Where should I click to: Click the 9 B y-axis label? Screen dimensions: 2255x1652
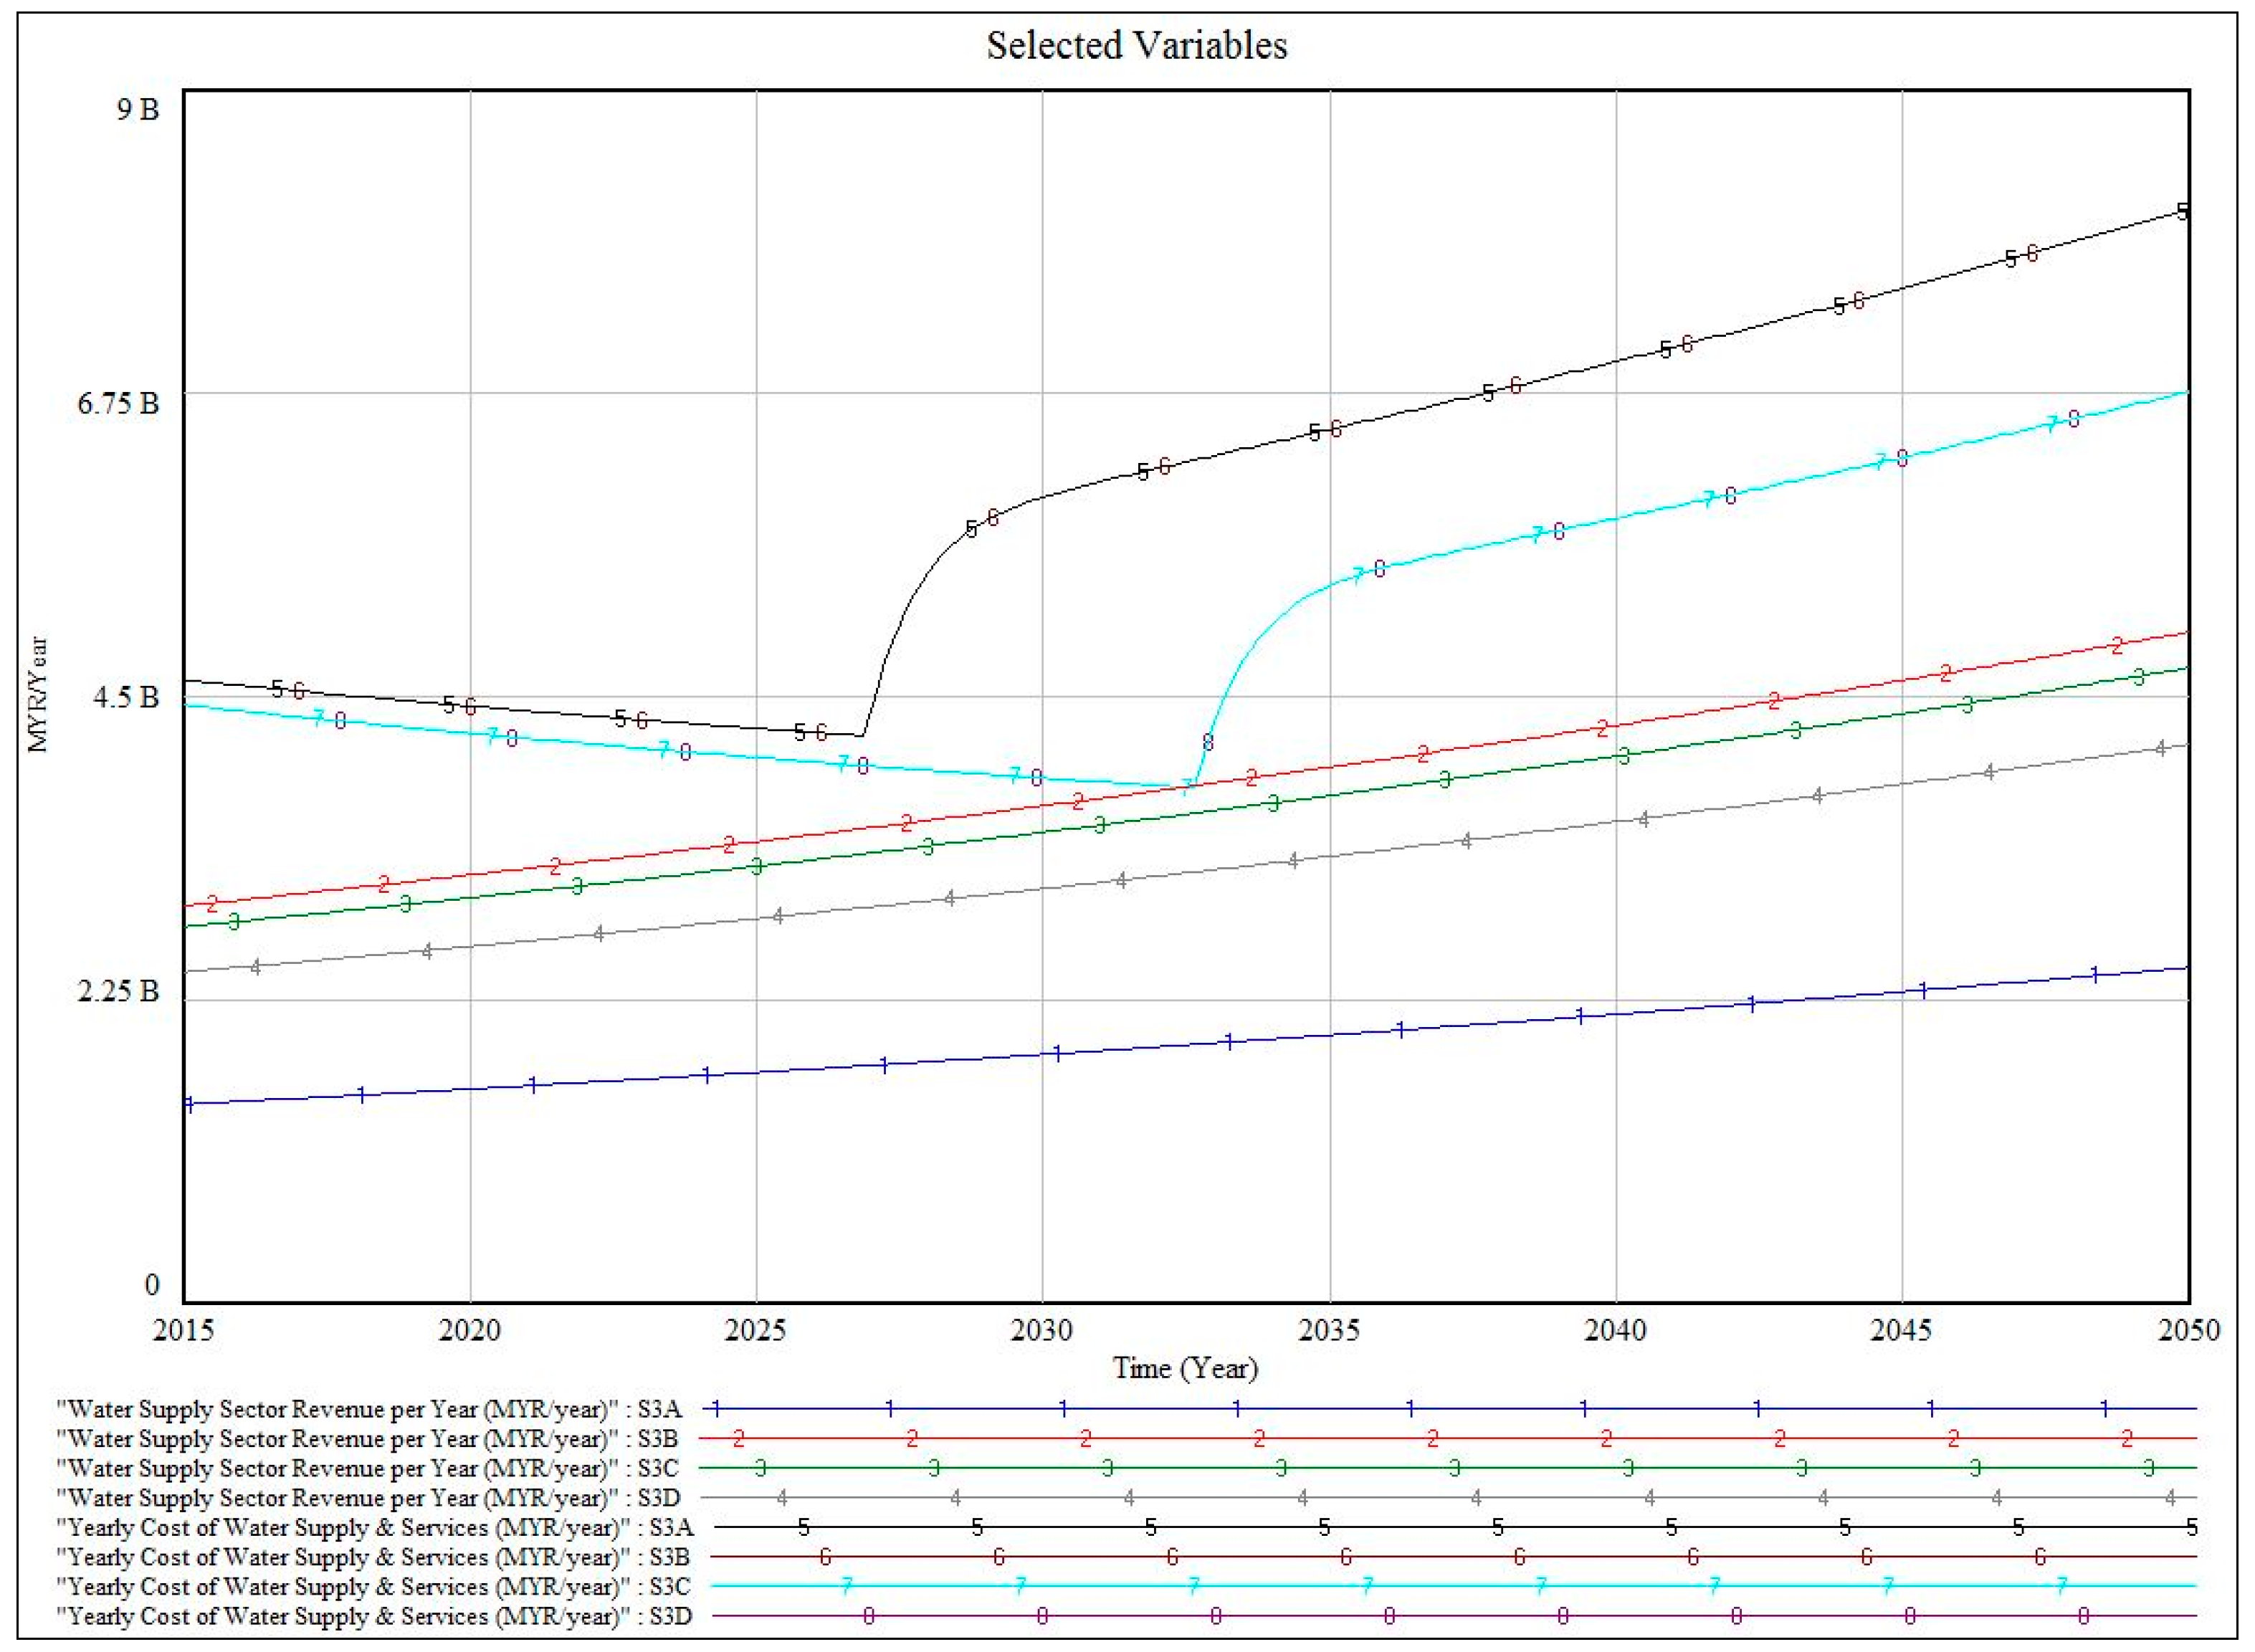(x=137, y=109)
